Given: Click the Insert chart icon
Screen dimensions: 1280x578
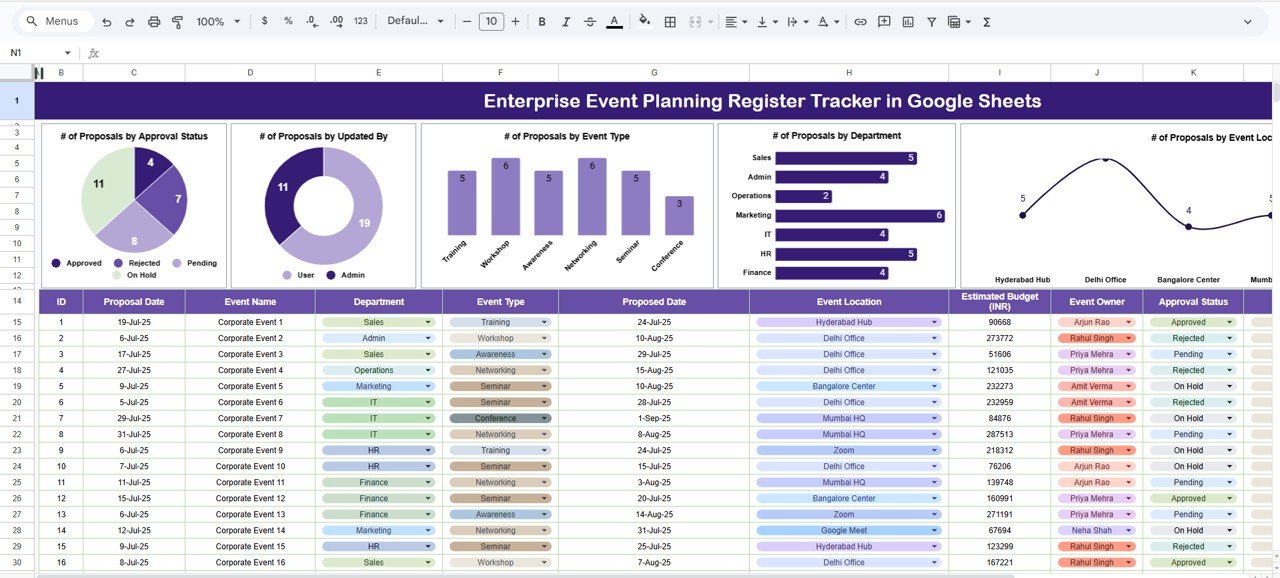Looking at the screenshot, I should (908, 21).
